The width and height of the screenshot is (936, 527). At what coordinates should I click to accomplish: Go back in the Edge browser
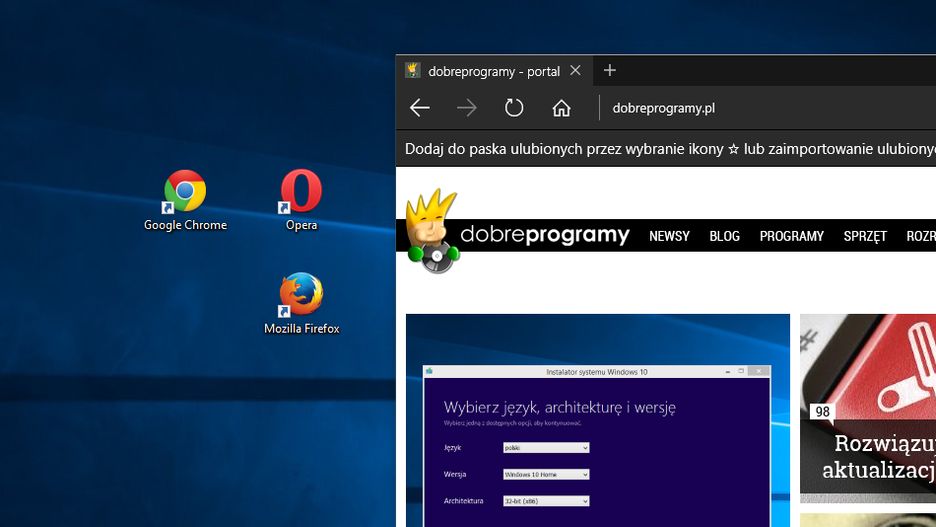click(420, 108)
